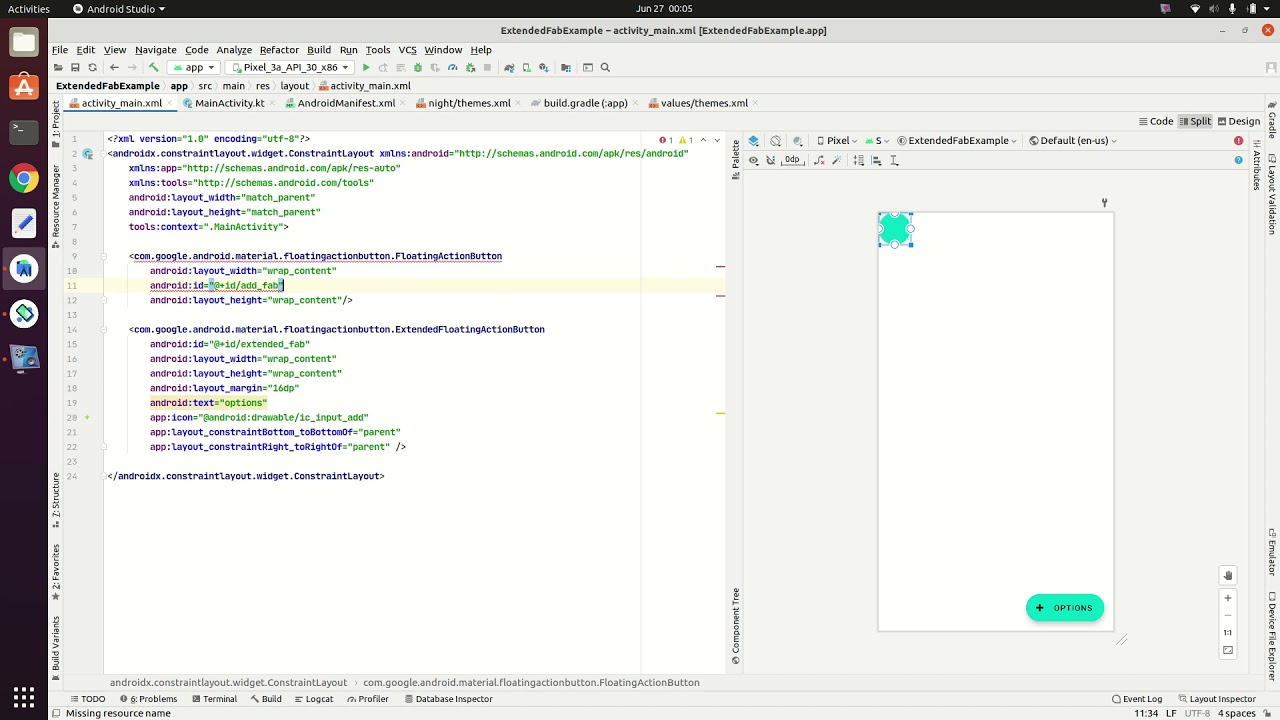Toggle view options eye icon

[x=754, y=160]
